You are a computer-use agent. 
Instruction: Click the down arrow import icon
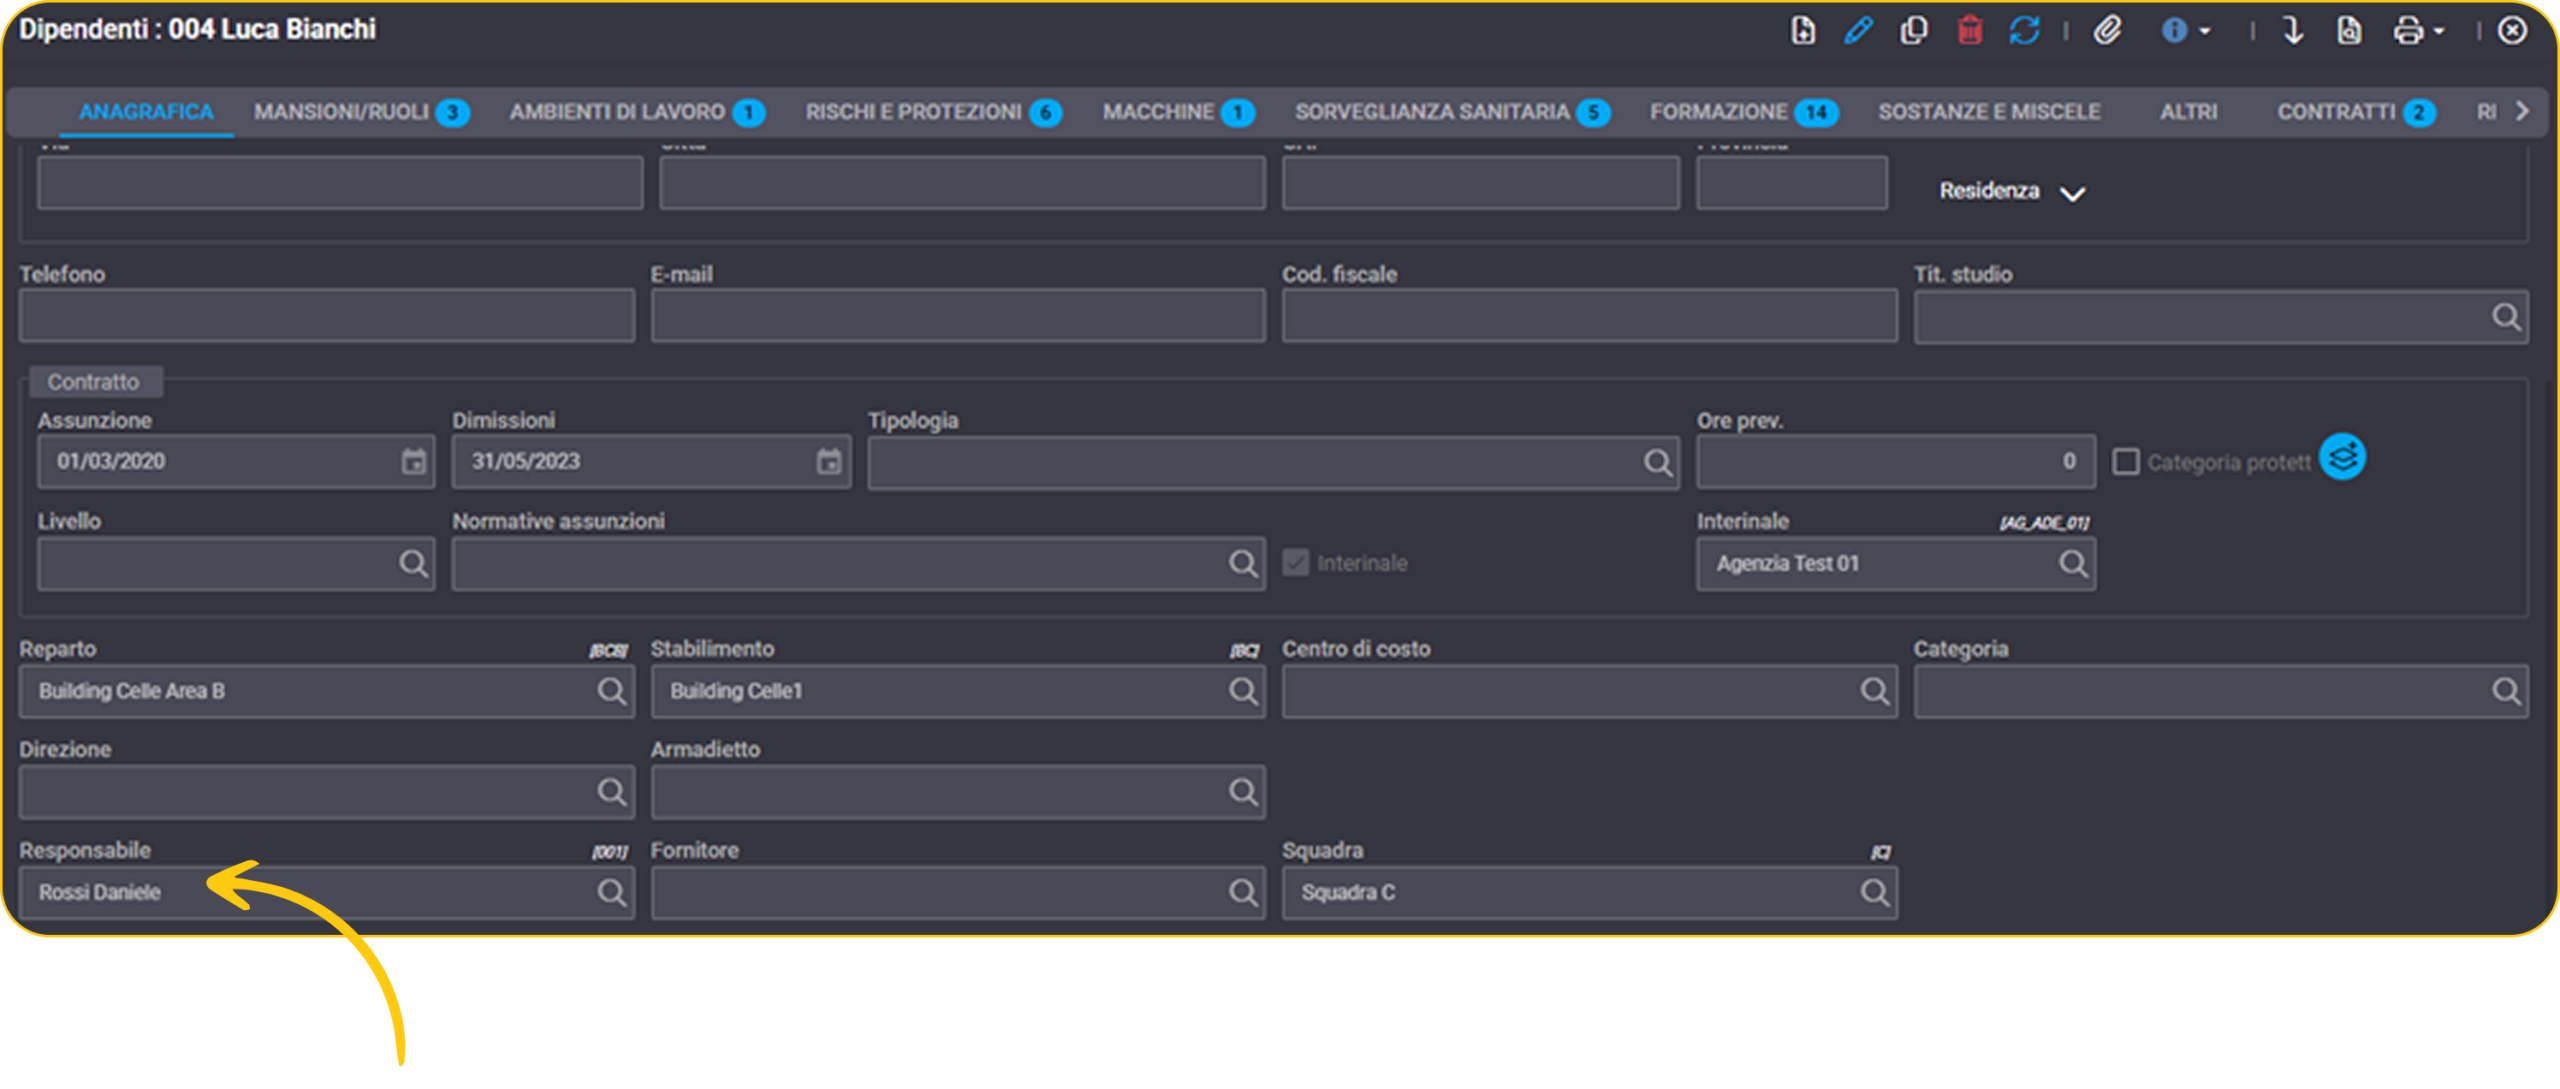click(2293, 30)
